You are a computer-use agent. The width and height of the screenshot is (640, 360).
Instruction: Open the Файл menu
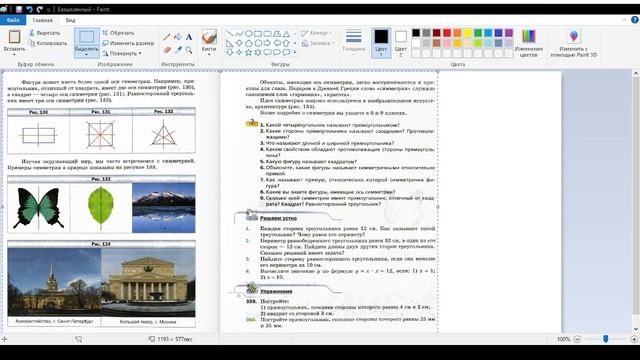coord(13,20)
